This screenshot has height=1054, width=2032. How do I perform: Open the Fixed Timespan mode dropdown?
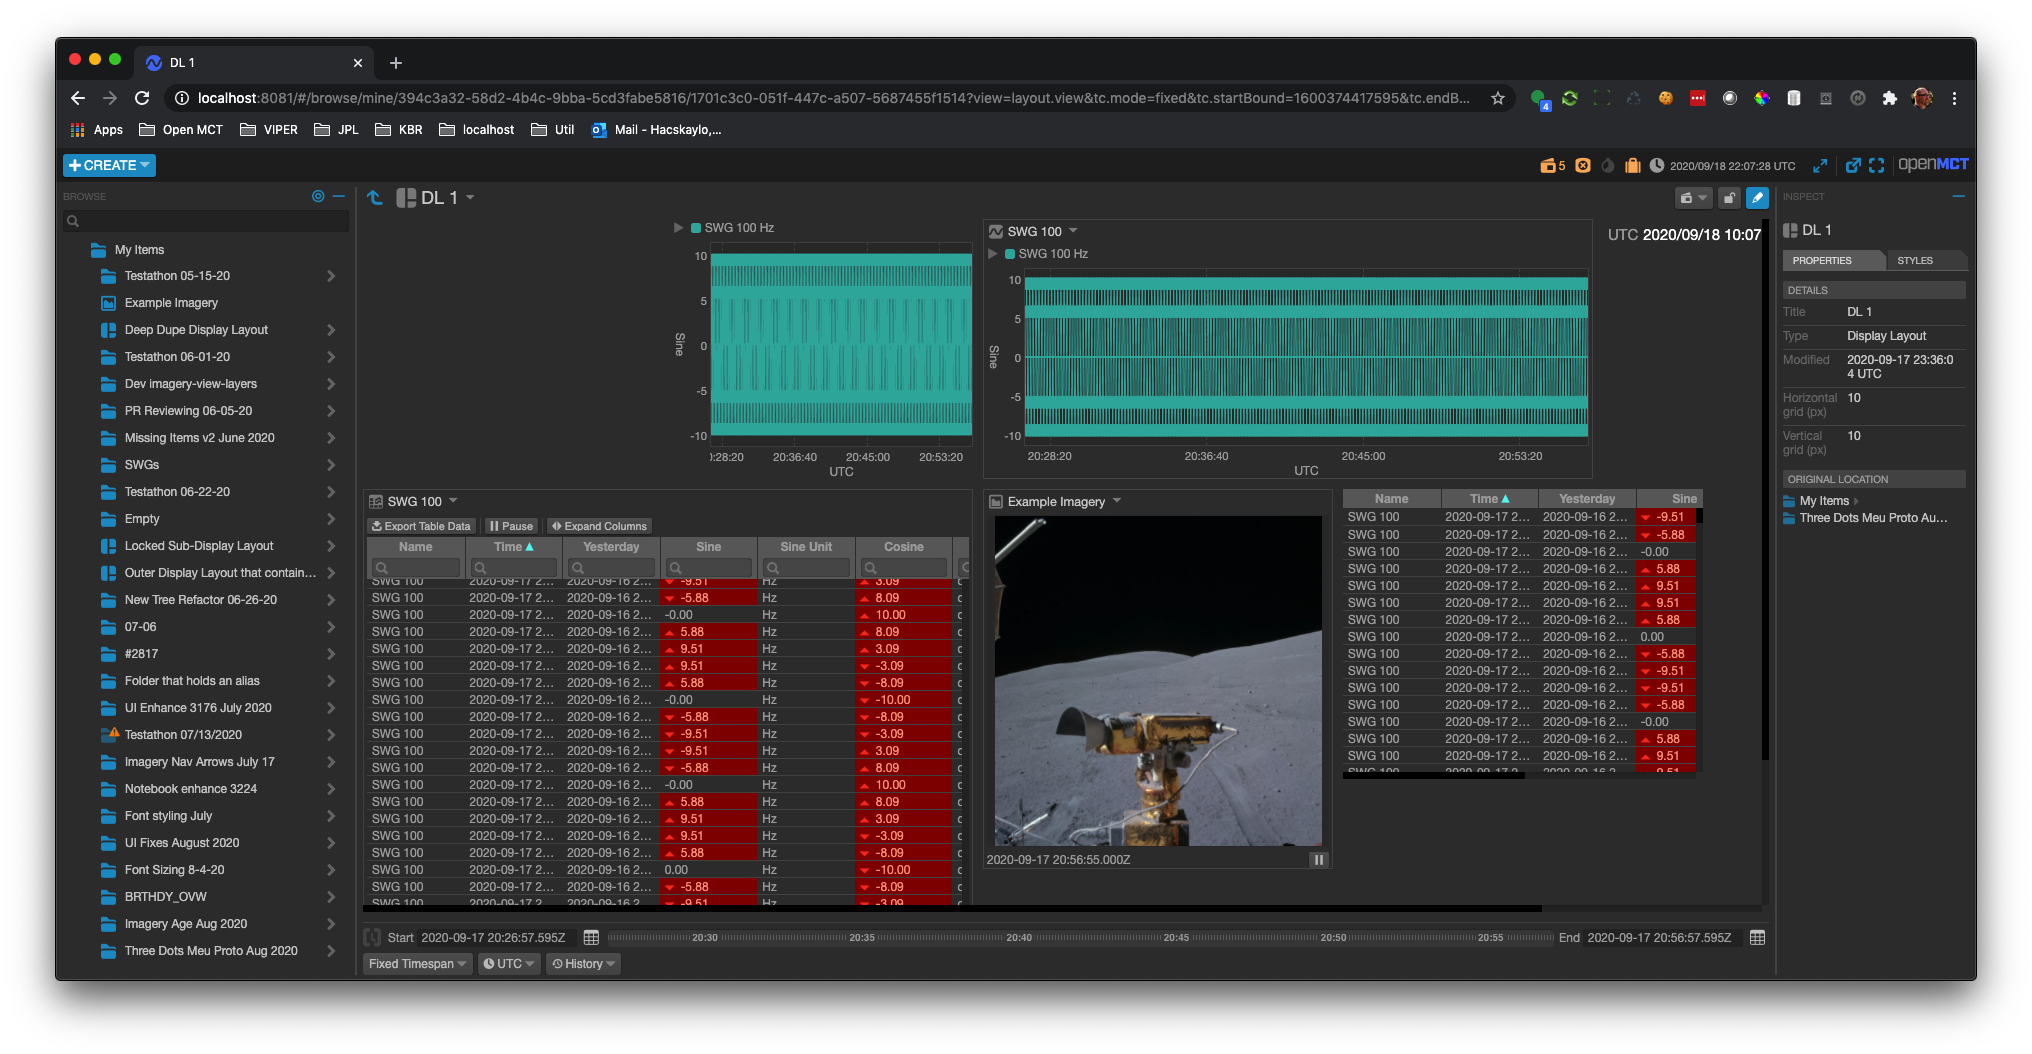(417, 964)
